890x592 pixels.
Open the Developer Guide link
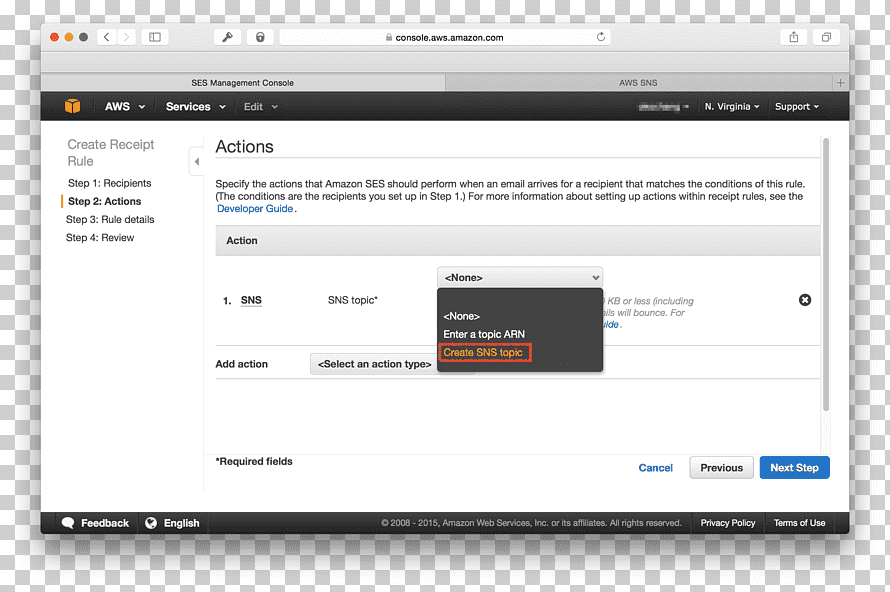pos(255,208)
